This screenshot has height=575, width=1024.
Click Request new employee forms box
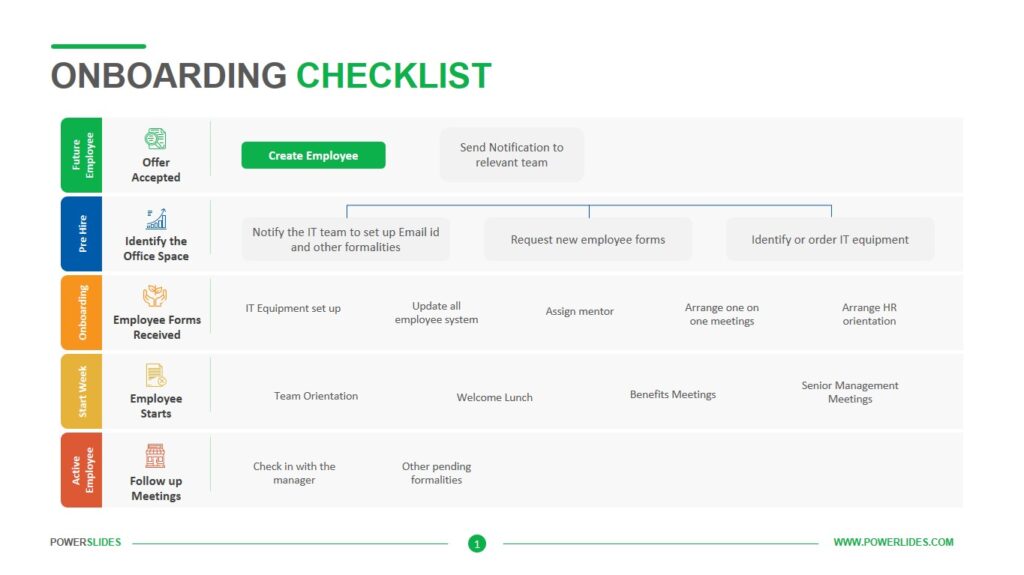click(x=588, y=240)
